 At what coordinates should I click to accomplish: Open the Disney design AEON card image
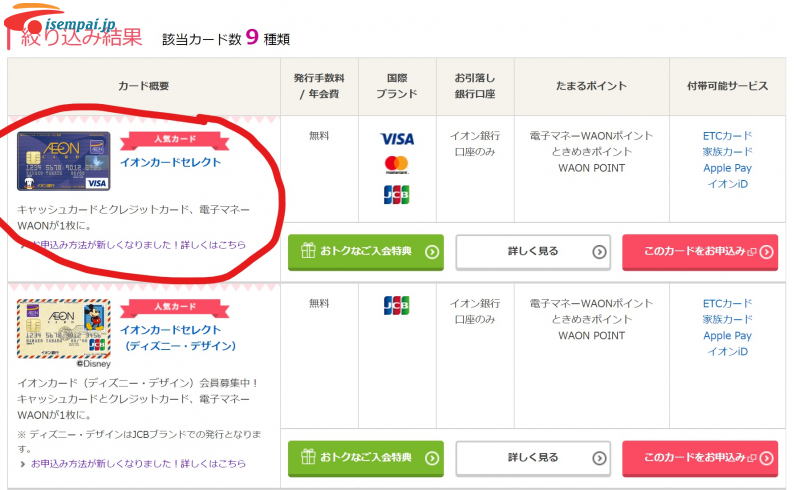64,329
